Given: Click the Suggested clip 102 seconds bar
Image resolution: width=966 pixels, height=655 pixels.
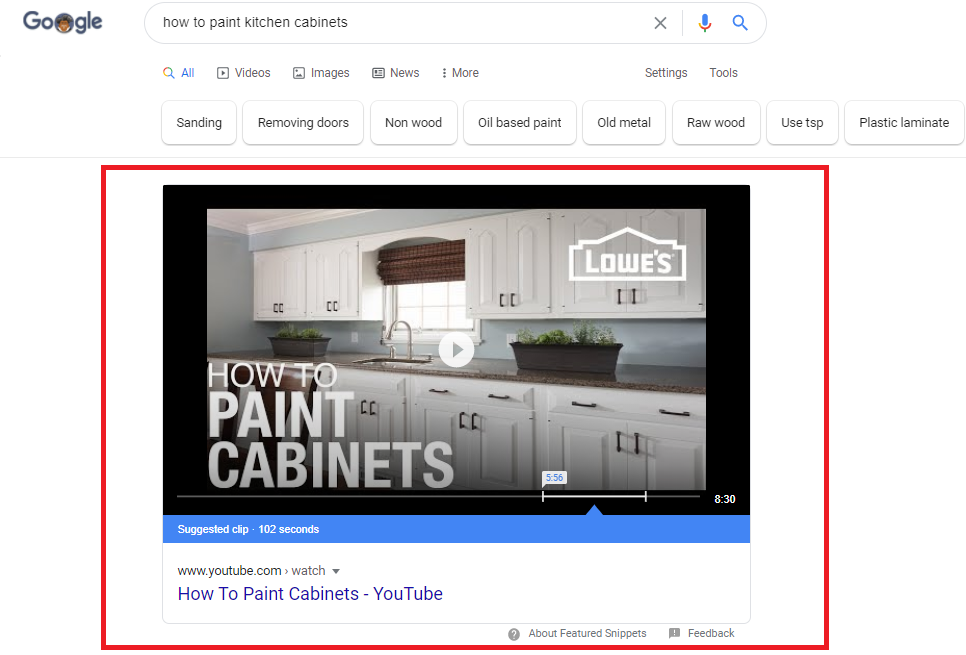Looking at the screenshot, I should point(457,529).
